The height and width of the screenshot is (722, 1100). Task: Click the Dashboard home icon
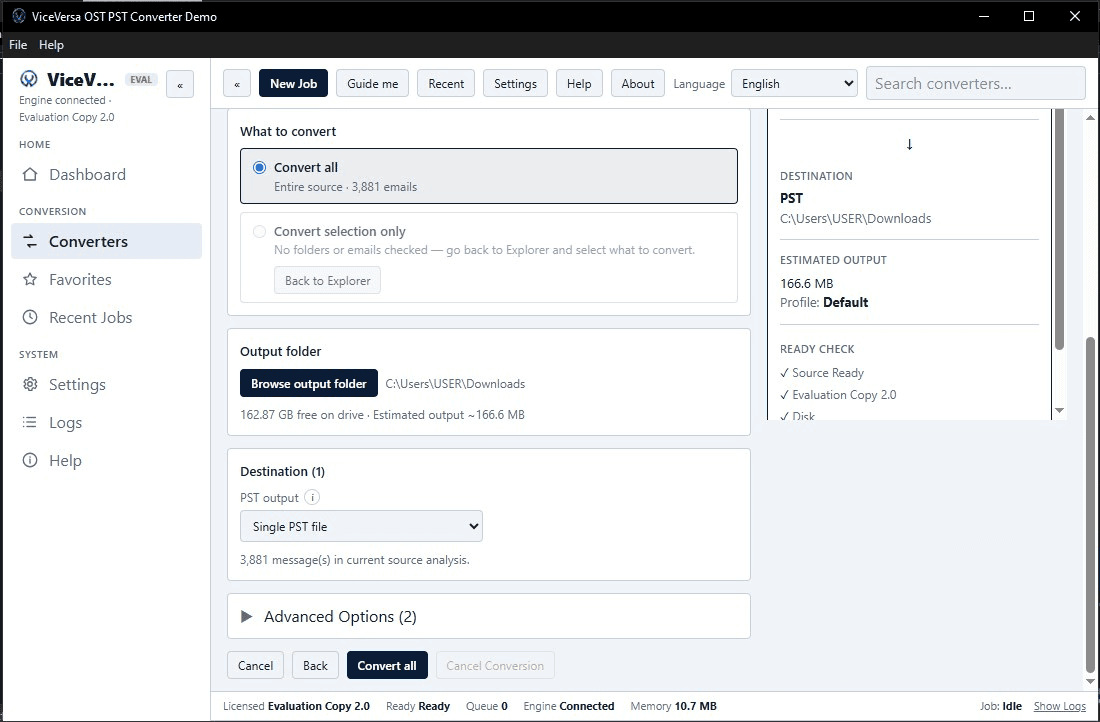30,174
